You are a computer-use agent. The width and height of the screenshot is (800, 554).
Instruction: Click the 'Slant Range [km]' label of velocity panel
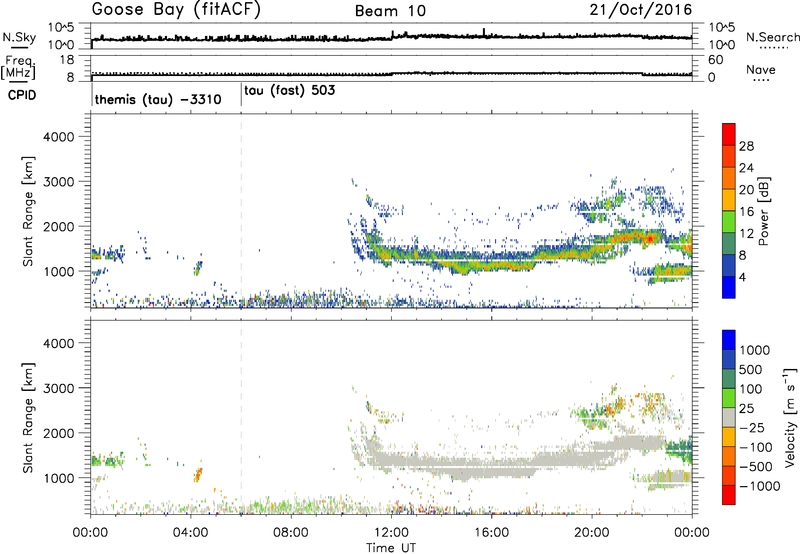pos(28,417)
